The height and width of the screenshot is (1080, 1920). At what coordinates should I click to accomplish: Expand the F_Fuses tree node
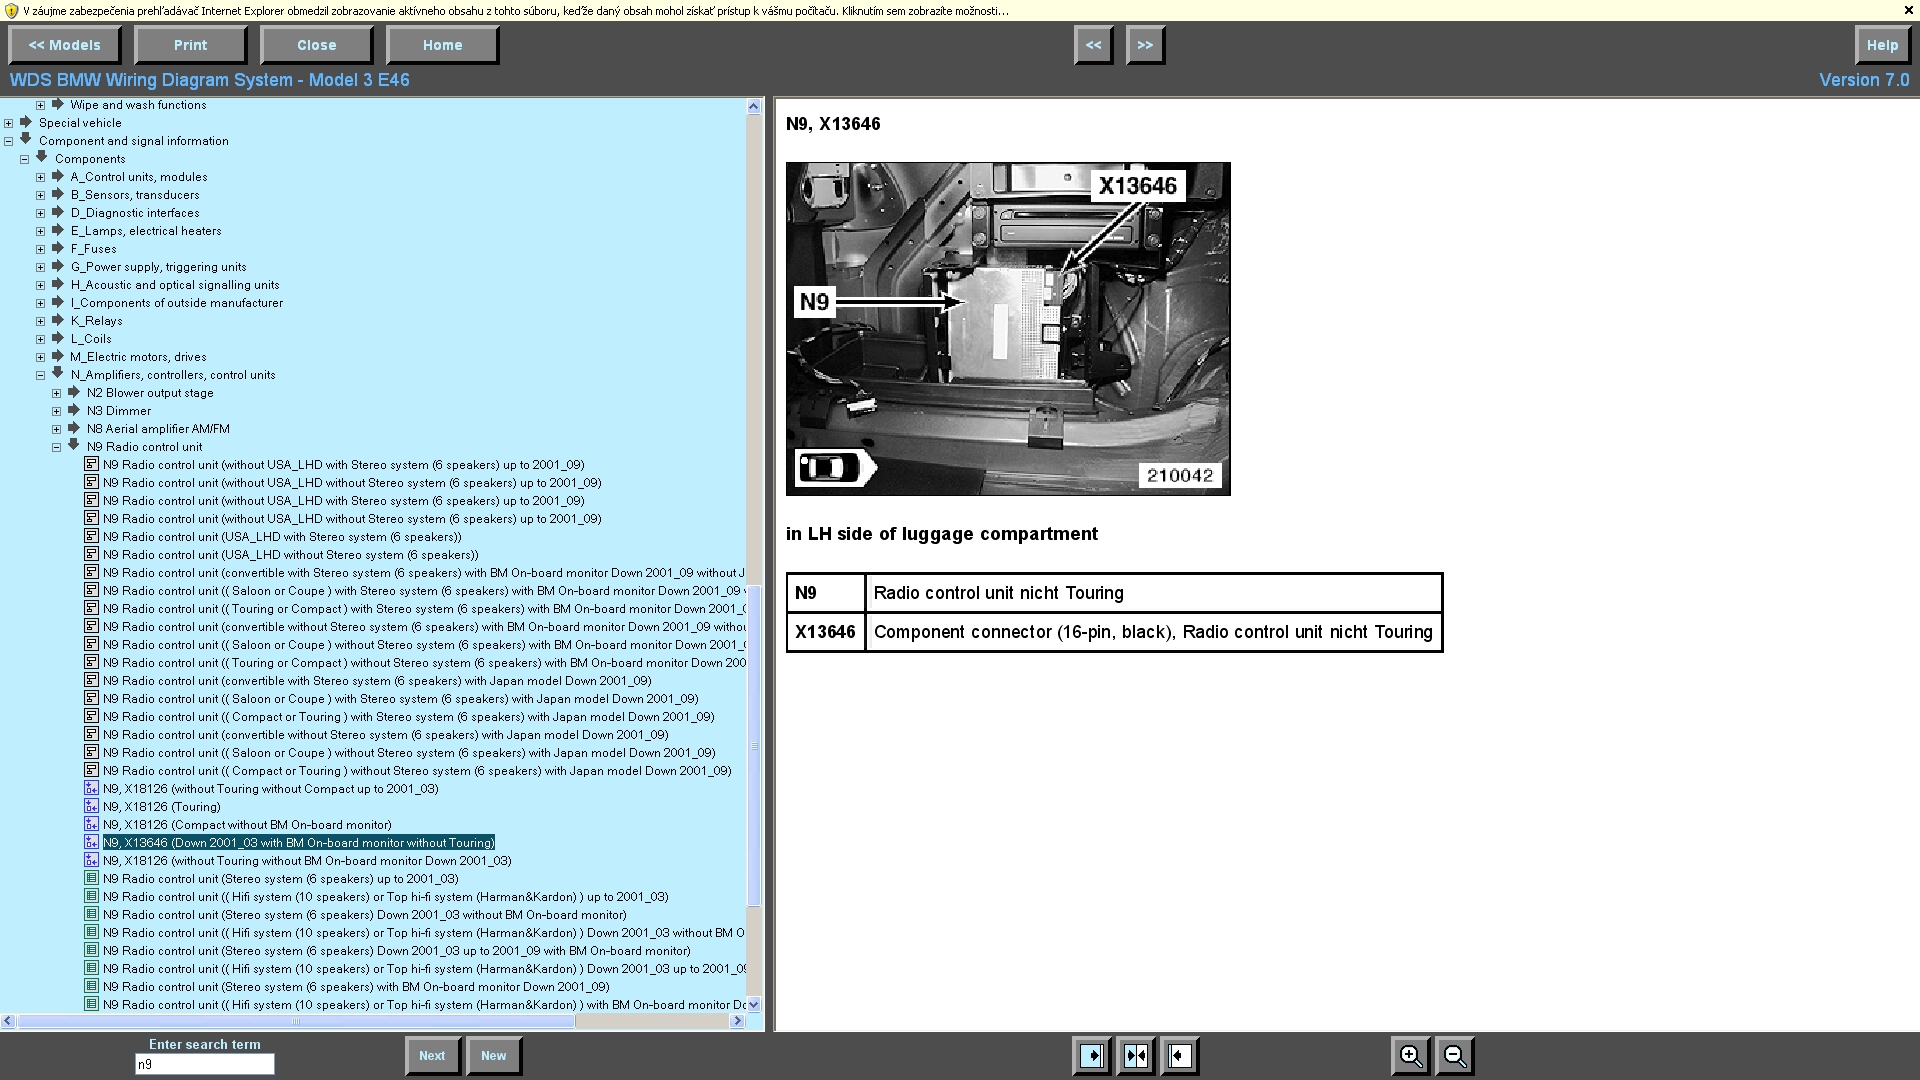(x=41, y=249)
